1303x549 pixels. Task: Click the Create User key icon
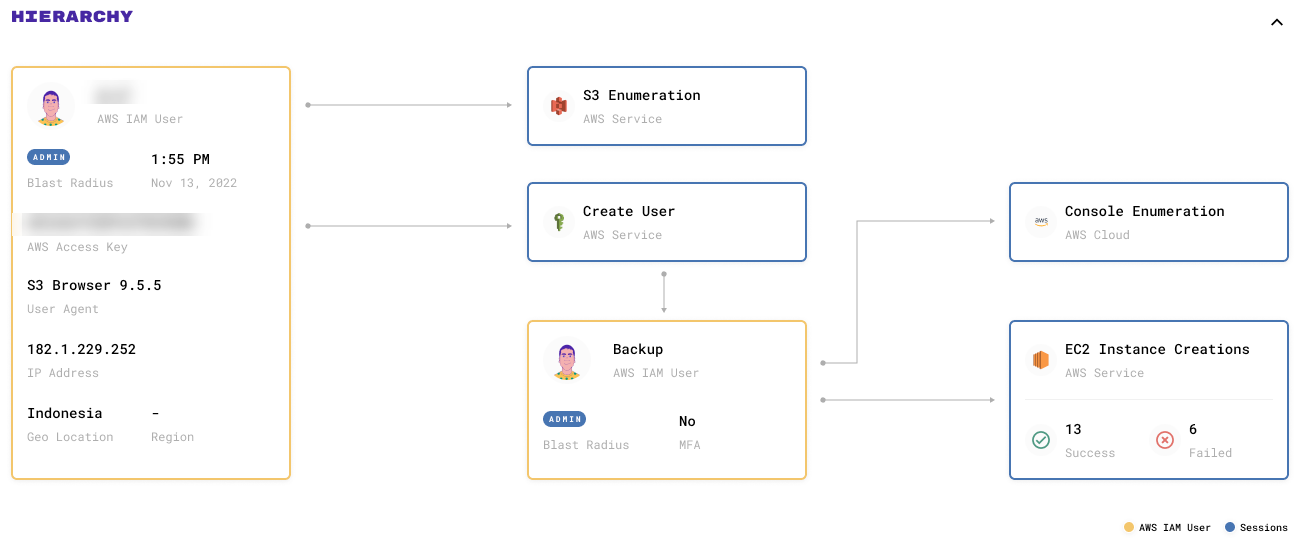[558, 222]
